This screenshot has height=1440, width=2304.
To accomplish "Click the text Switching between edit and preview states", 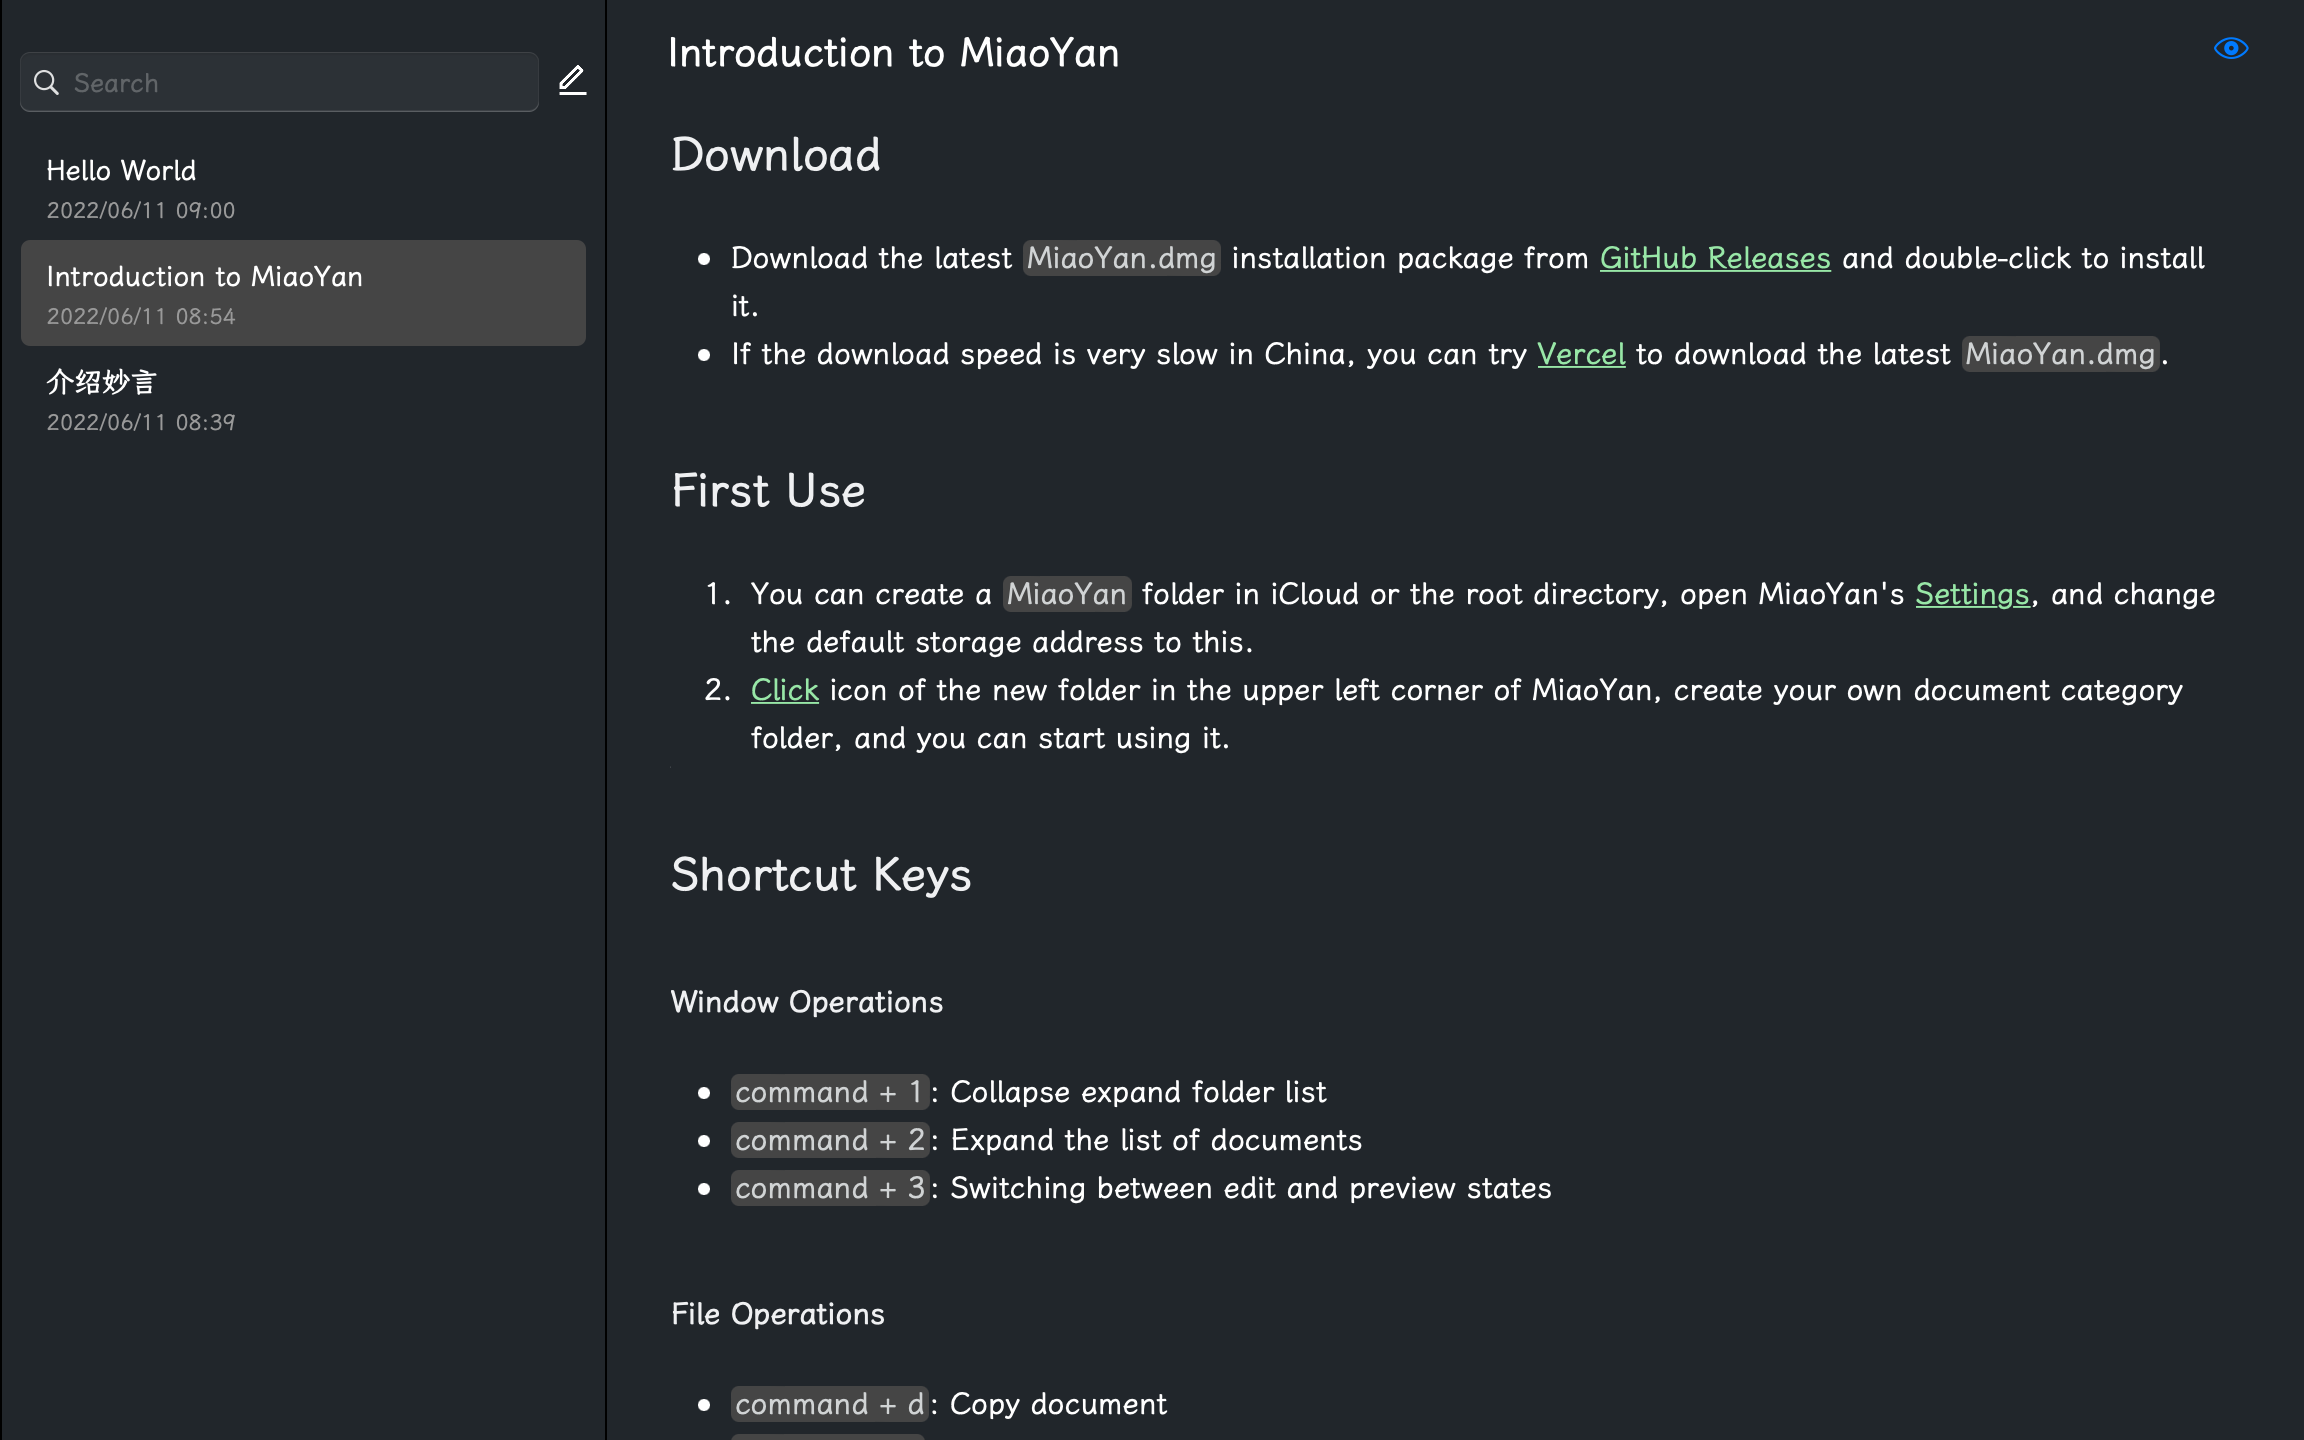I will tap(1251, 1188).
